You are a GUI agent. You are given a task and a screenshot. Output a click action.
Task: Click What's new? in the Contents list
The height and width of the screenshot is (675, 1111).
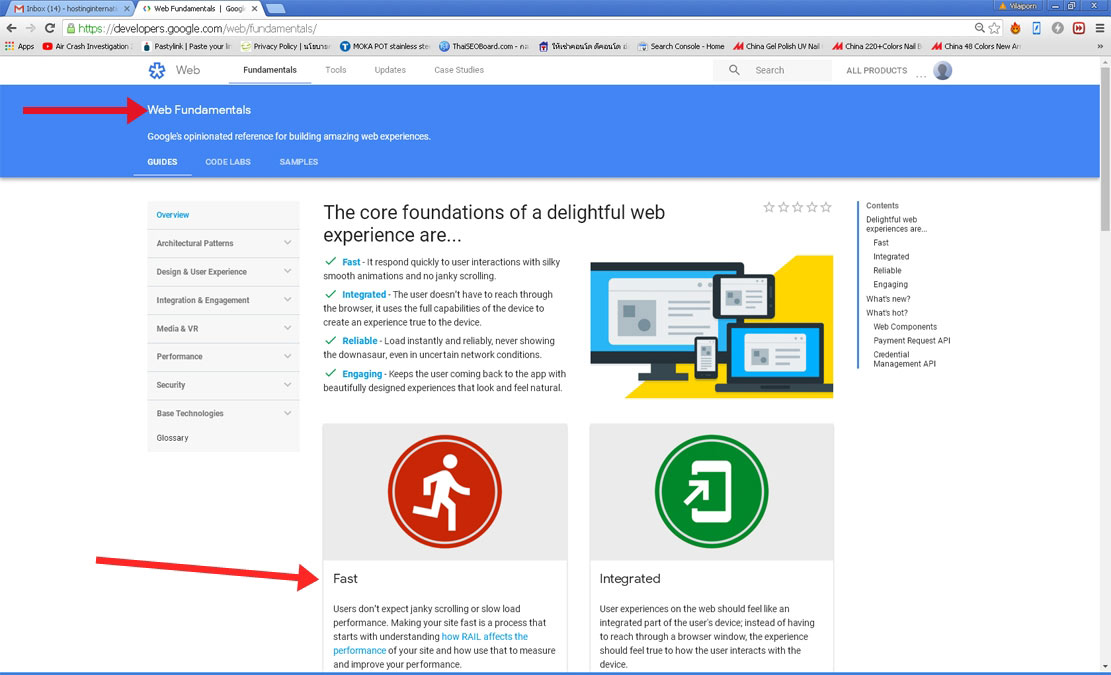pyautogui.click(x=886, y=298)
